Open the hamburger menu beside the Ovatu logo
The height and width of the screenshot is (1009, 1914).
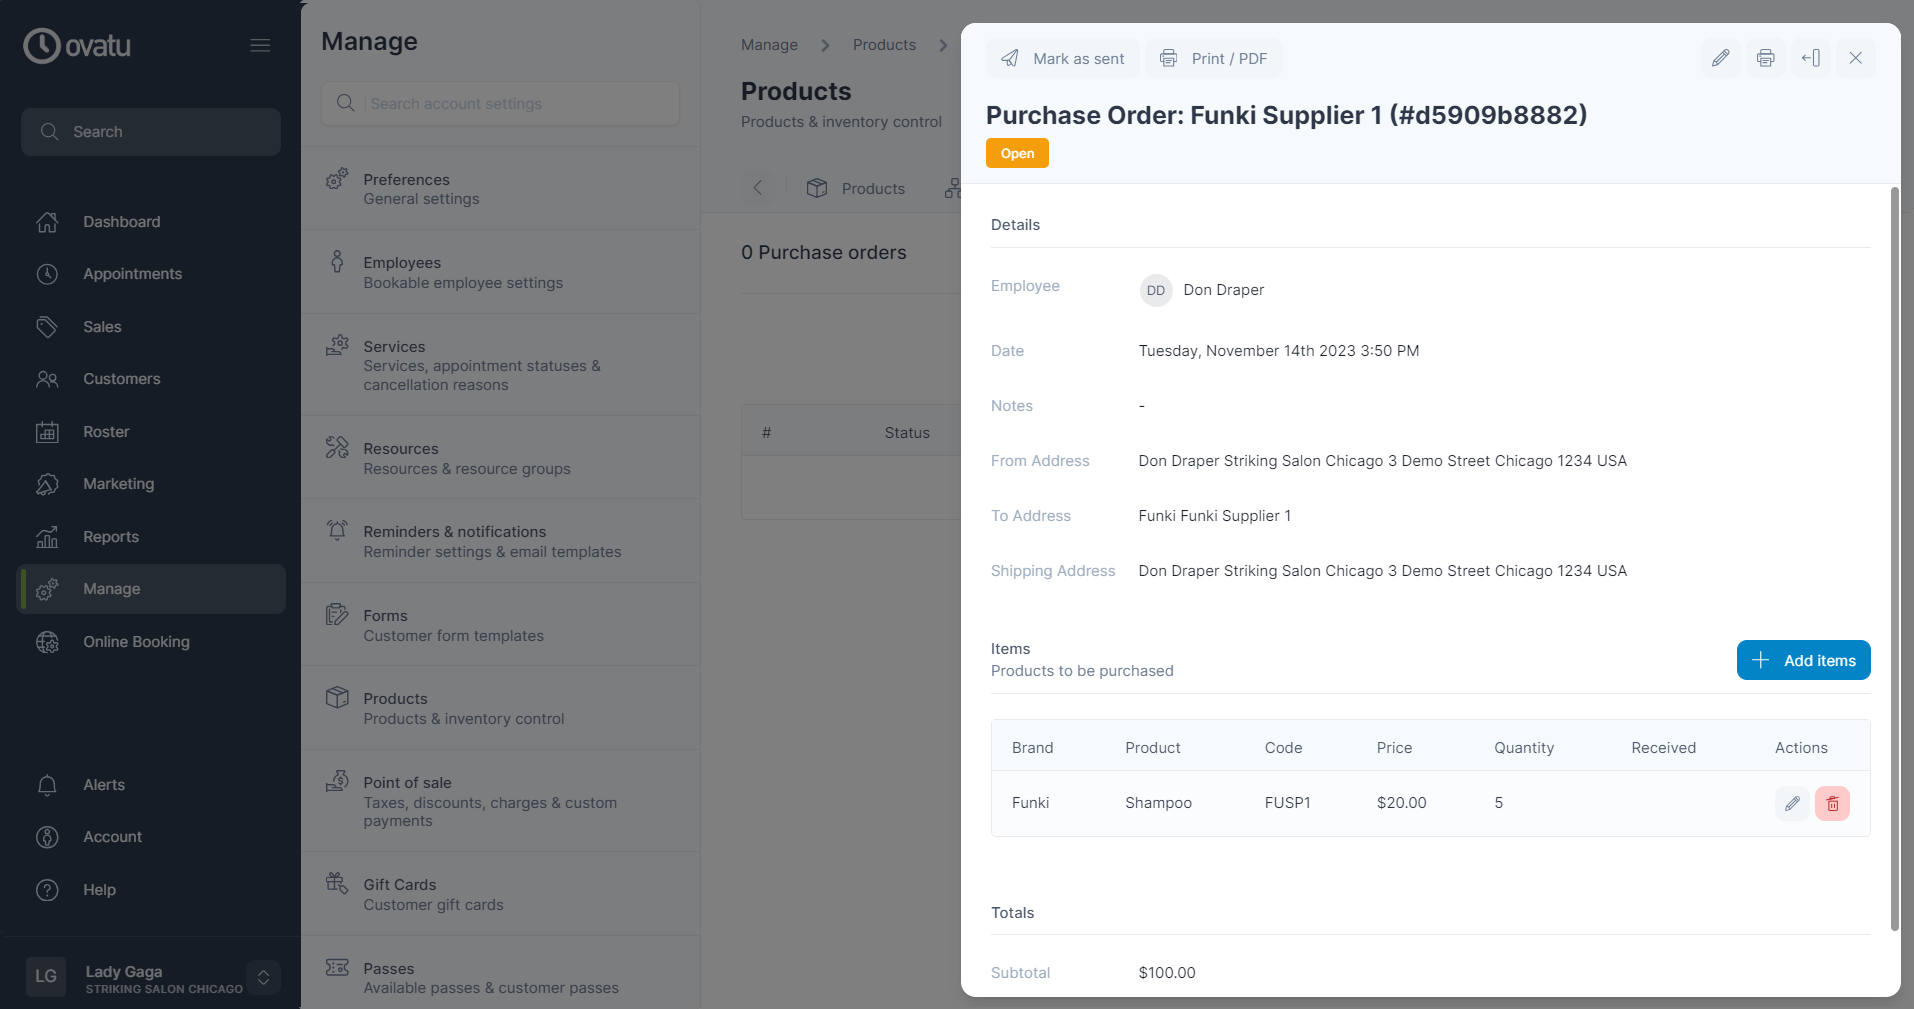coord(260,45)
